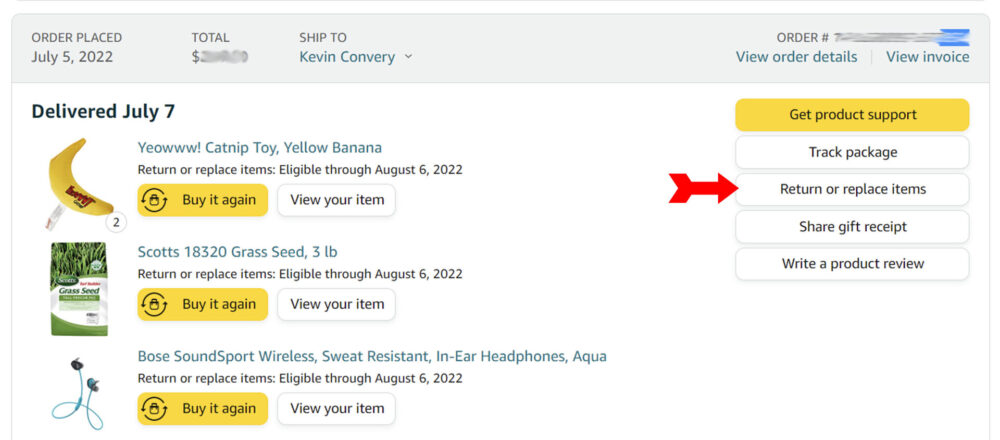This screenshot has height=440, width=1000.
Task: Click View your item for Bose Headphones
Action: (x=336, y=408)
